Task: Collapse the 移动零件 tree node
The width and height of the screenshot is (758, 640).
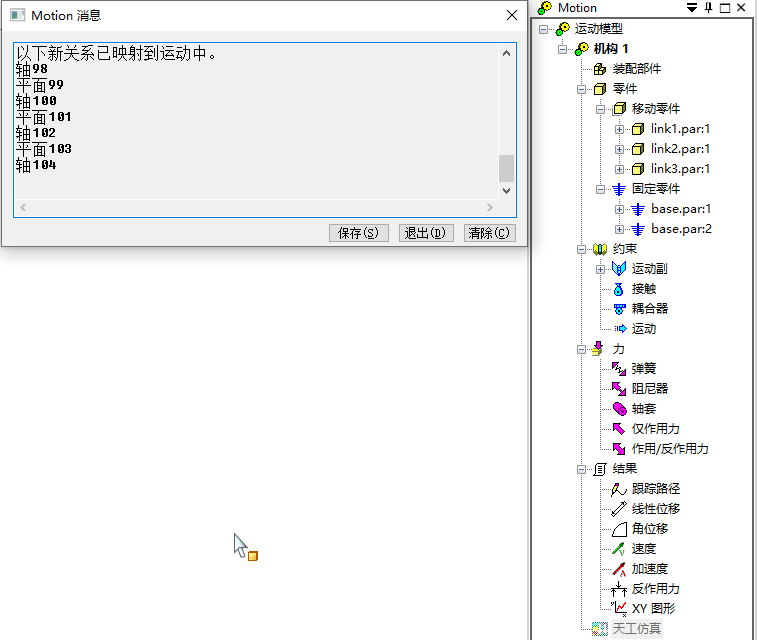Action: point(600,109)
